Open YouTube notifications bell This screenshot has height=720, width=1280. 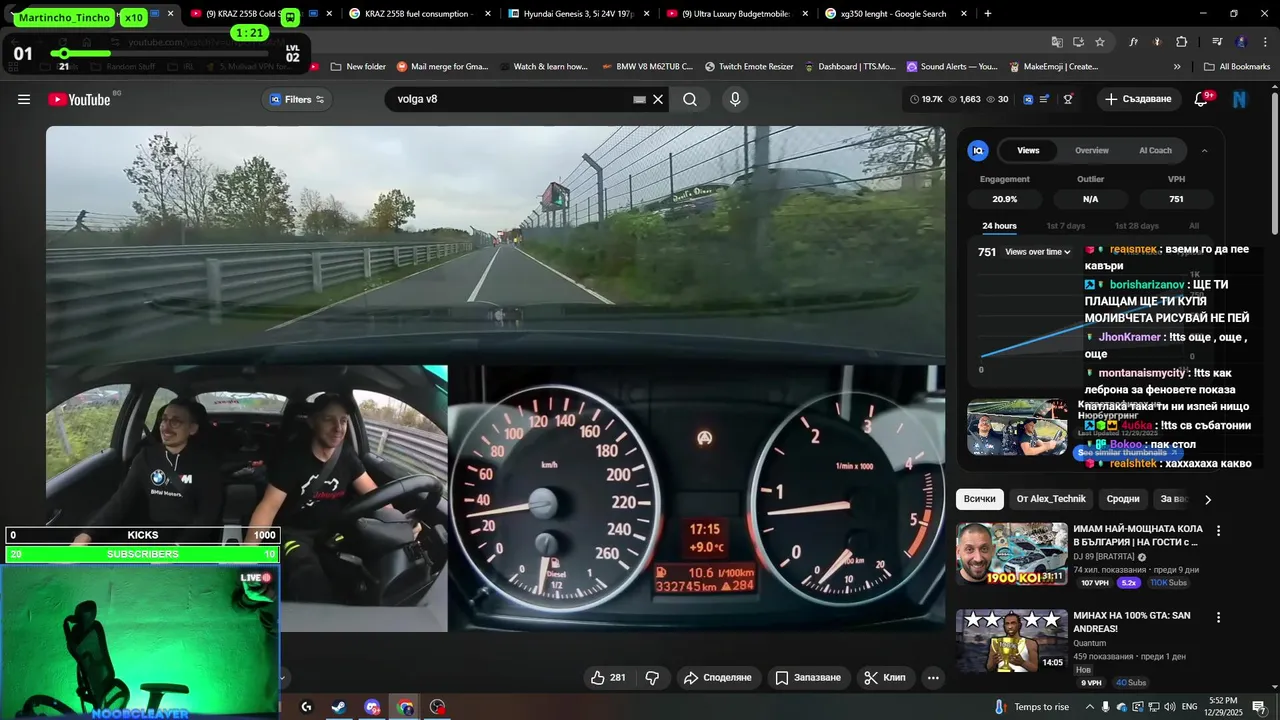point(1201,99)
